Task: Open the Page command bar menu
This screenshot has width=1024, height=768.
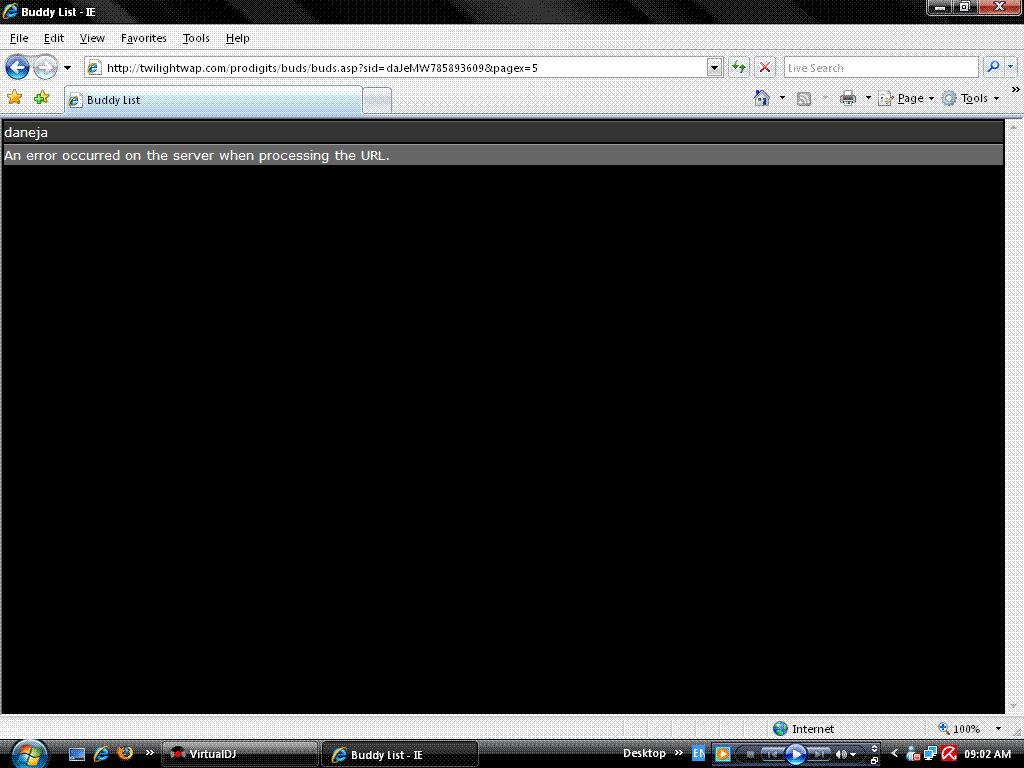Action: pyautogui.click(x=906, y=98)
